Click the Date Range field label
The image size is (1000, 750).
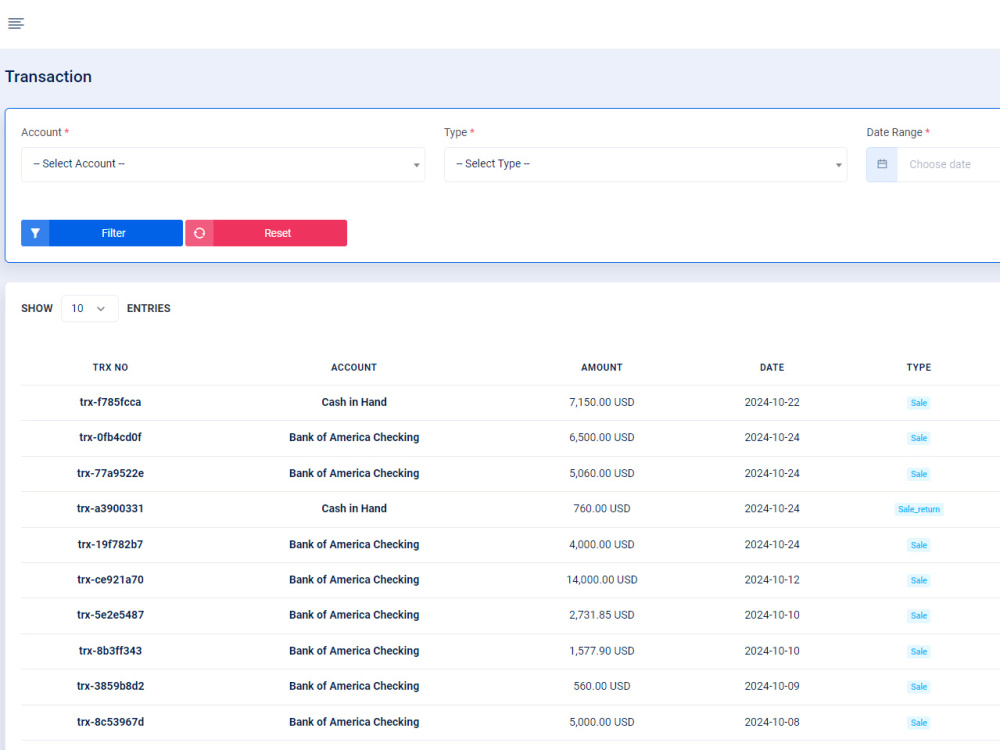tap(894, 133)
